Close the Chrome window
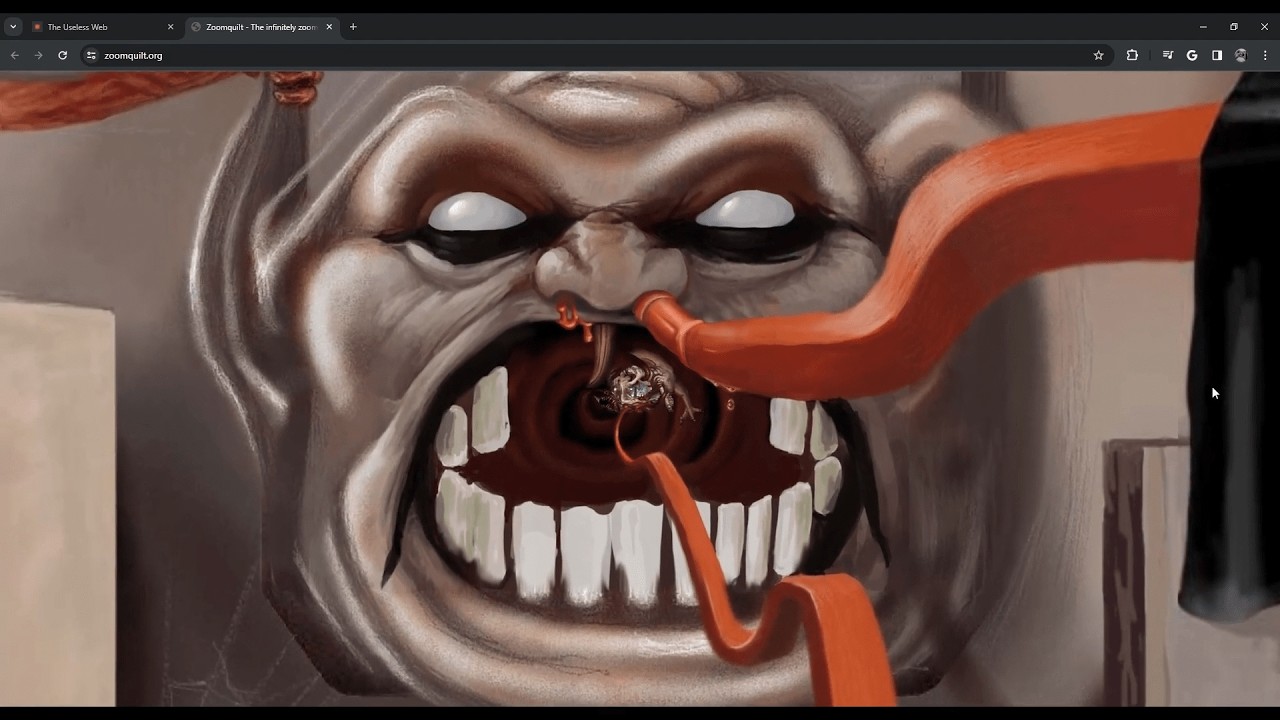The image size is (1280, 720). click(1264, 27)
